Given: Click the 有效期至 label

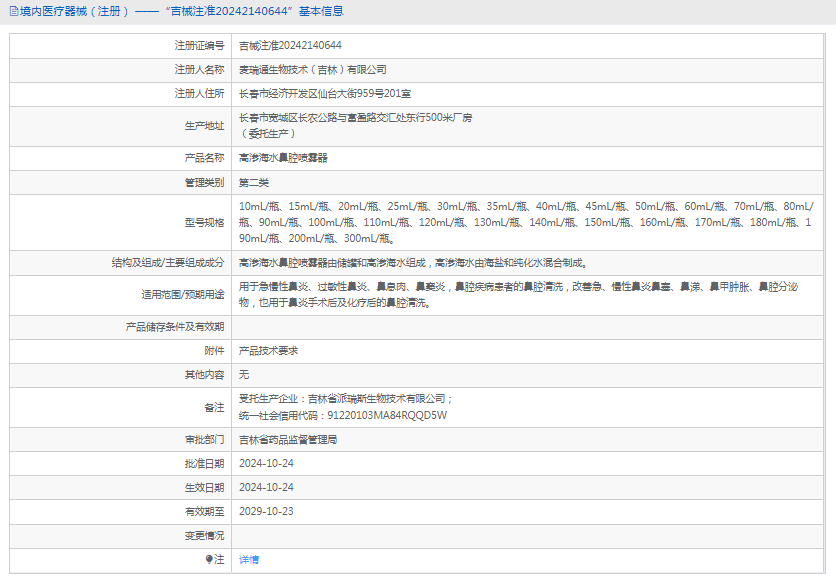Looking at the screenshot, I should click(x=204, y=512).
